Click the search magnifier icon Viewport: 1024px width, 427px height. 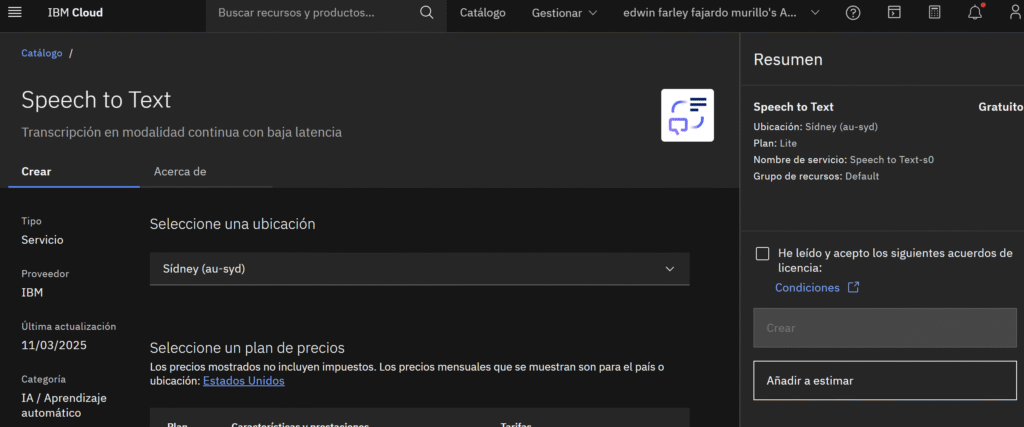[427, 13]
